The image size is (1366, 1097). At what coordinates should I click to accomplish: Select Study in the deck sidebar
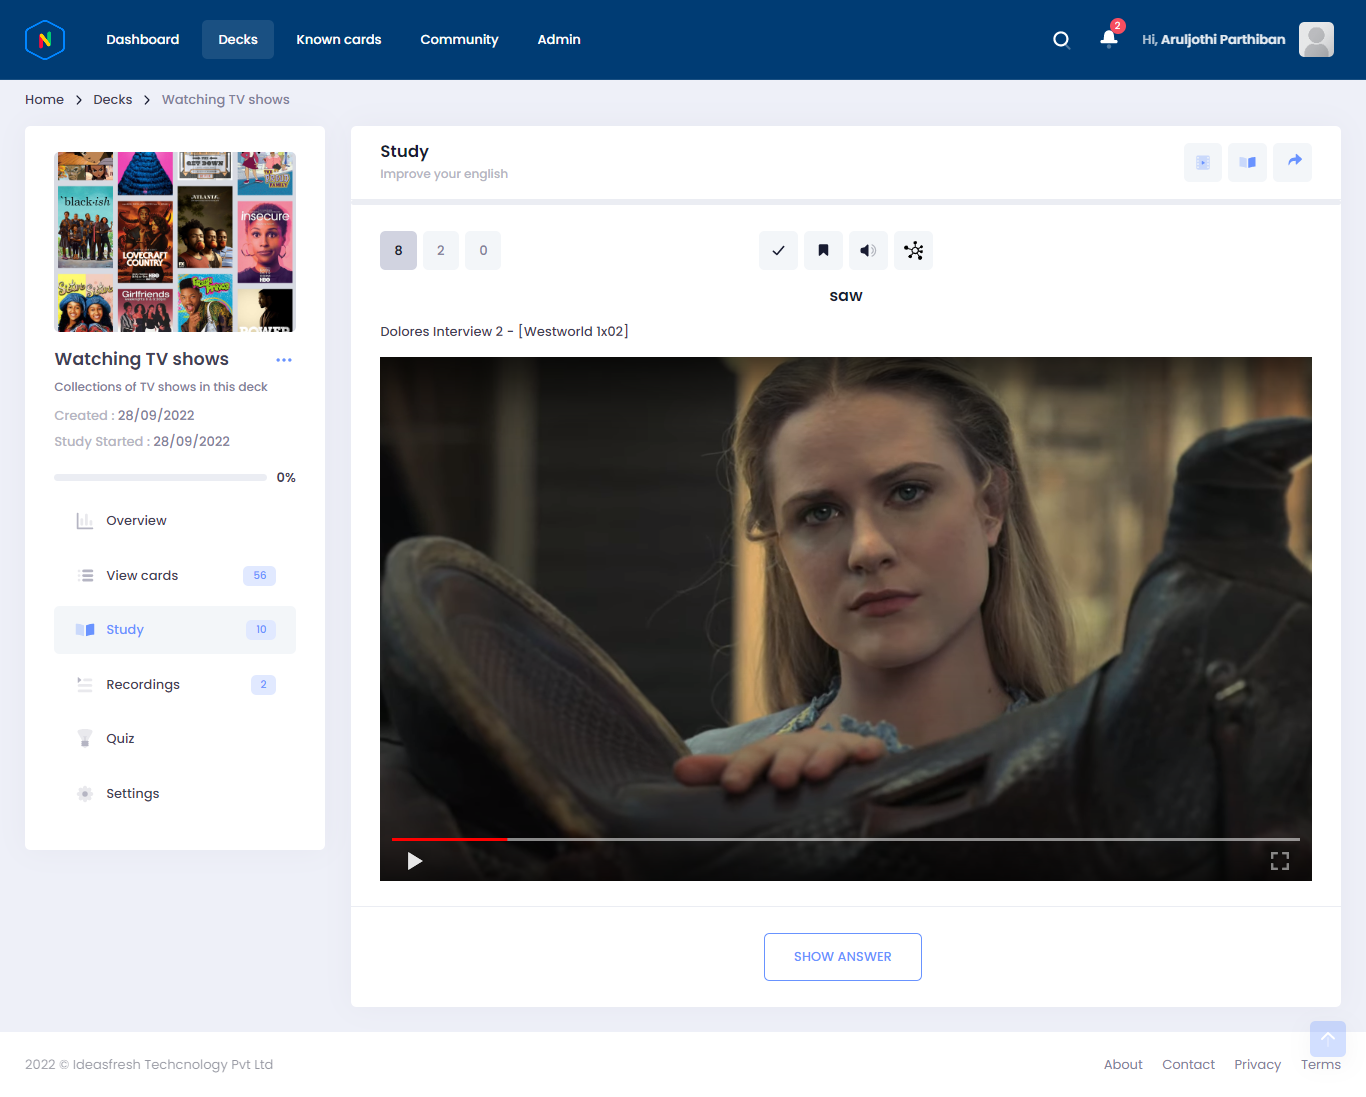coord(175,630)
